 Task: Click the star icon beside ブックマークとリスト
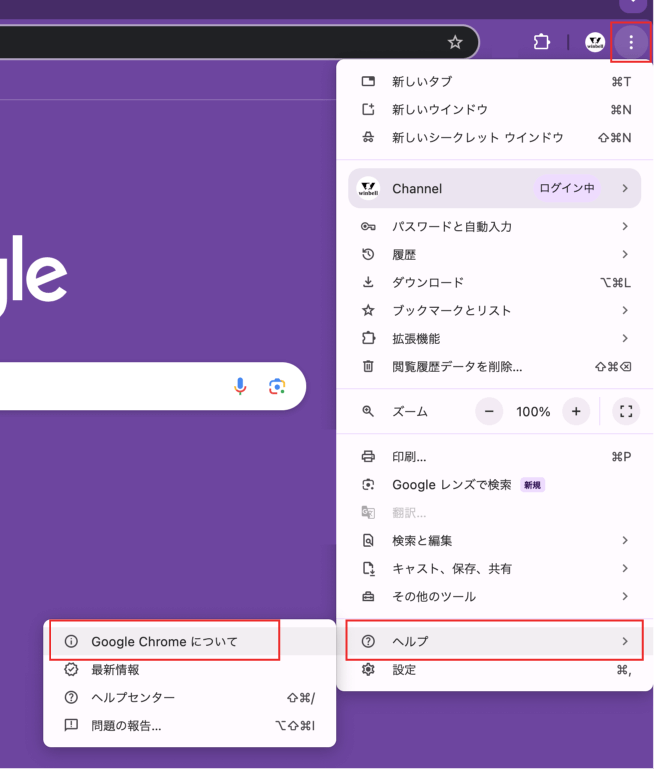tap(368, 310)
